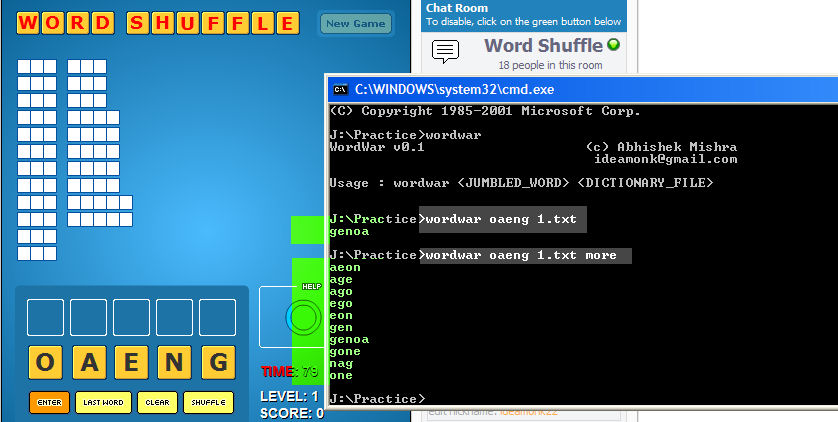Viewport: 838px width, 422px height.
Task: Click the output word 'one'
Action: tap(342, 376)
